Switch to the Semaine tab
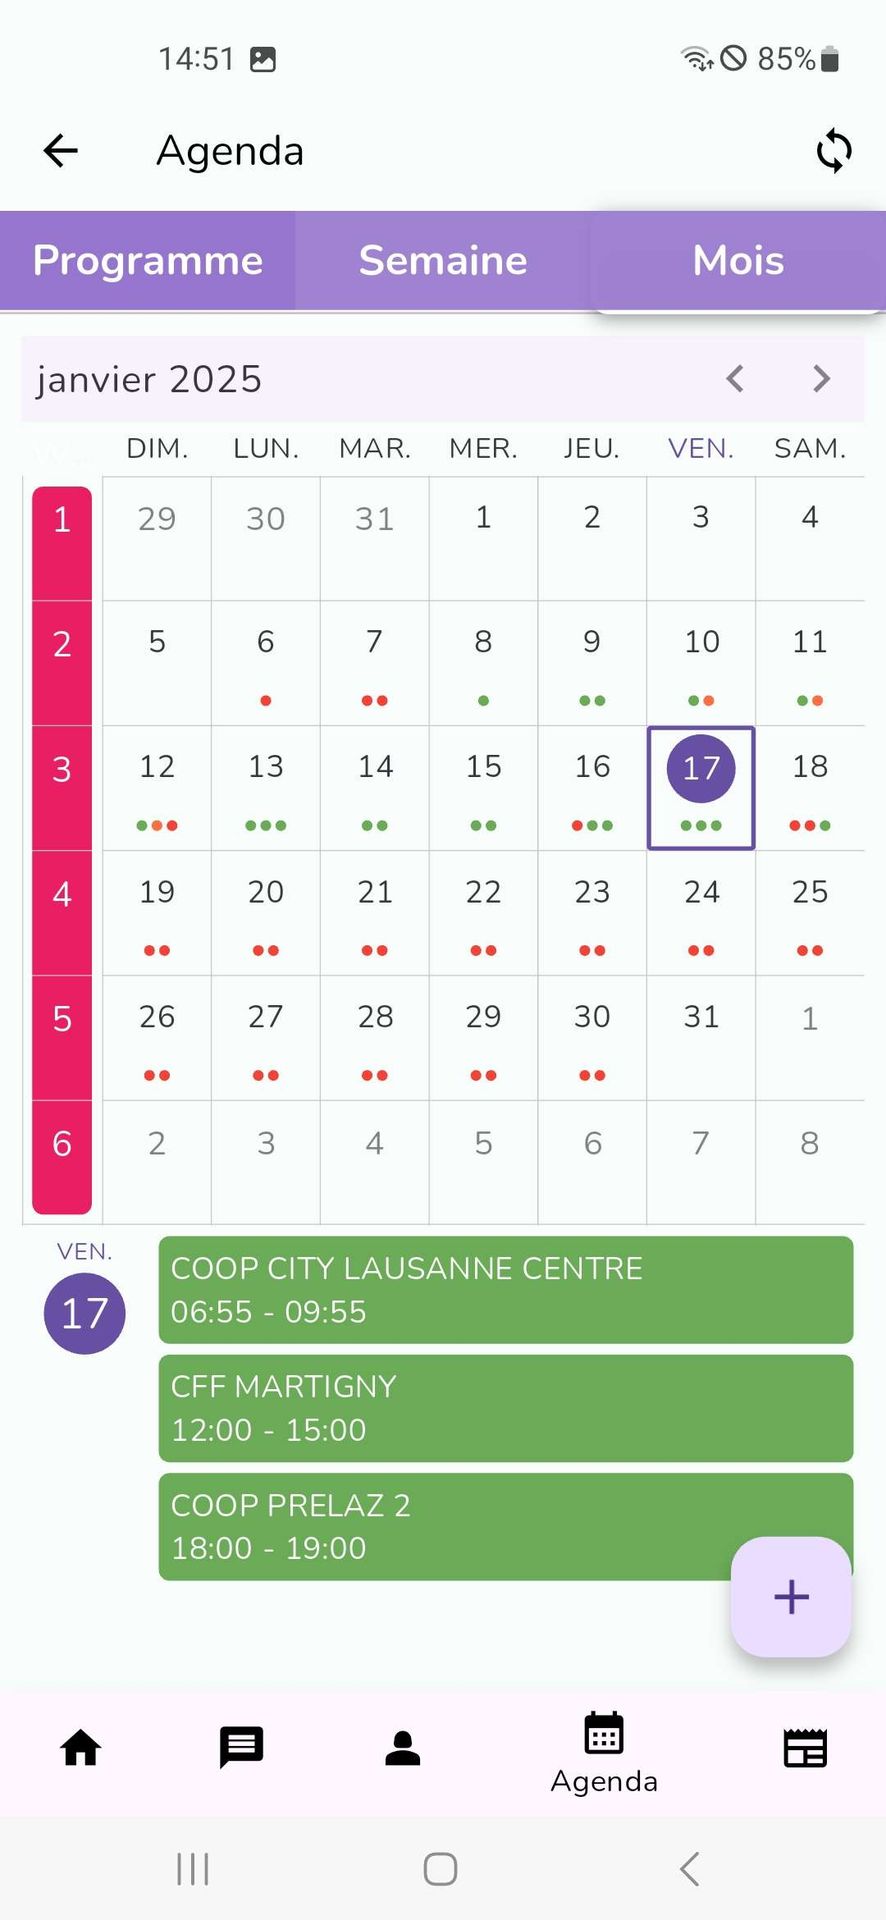Image resolution: width=886 pixels, height=1920 pixels. tap(443, 260)
